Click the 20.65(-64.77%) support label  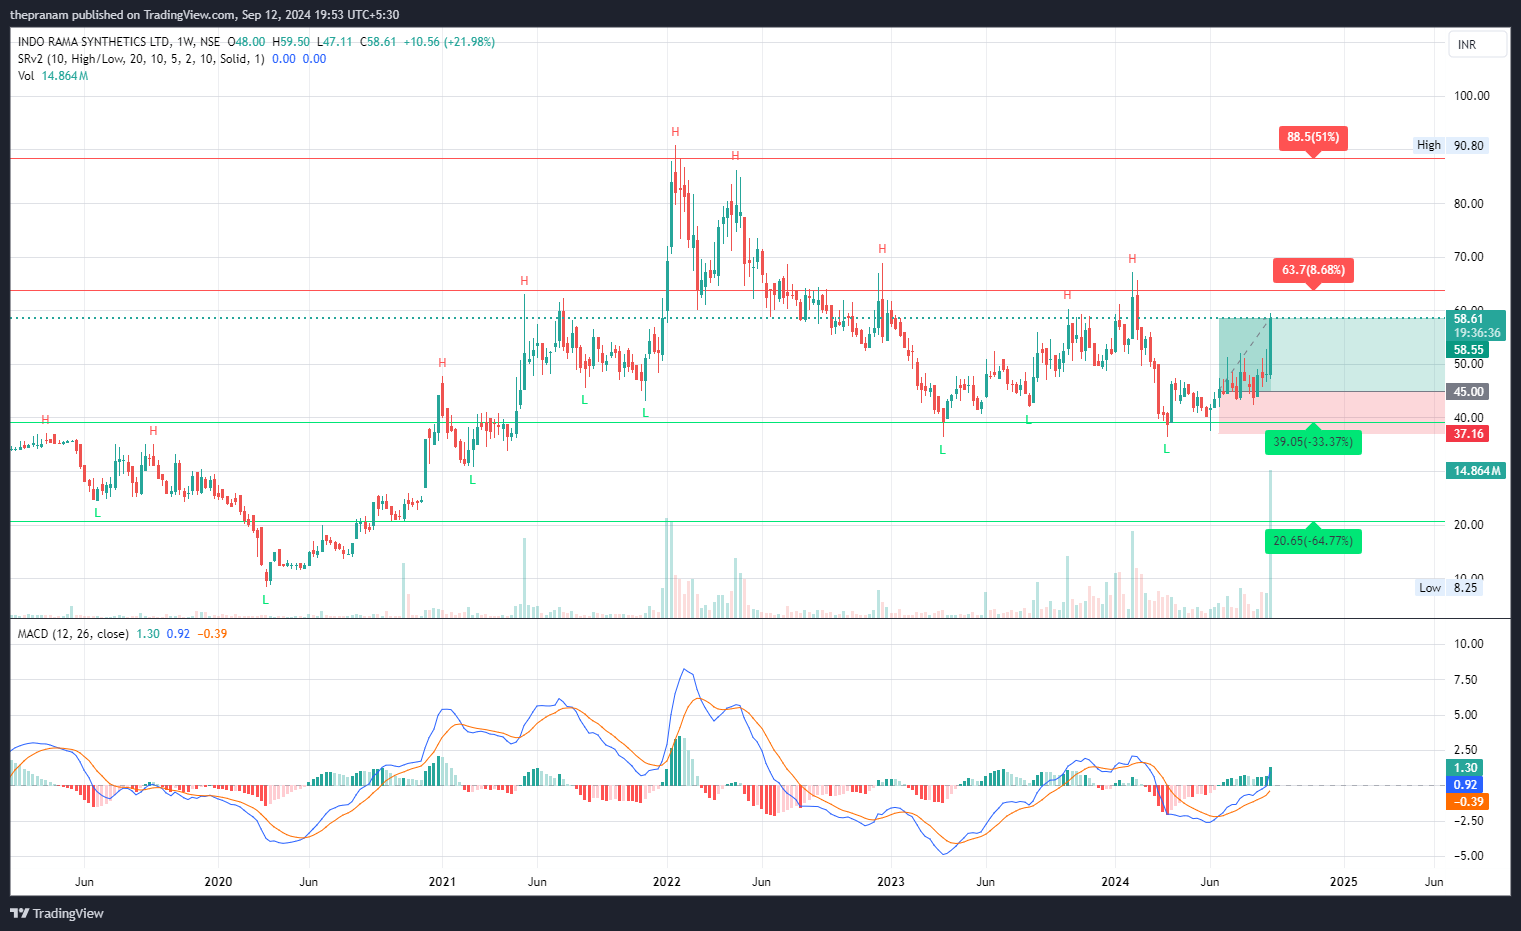tap(1313, 540)
